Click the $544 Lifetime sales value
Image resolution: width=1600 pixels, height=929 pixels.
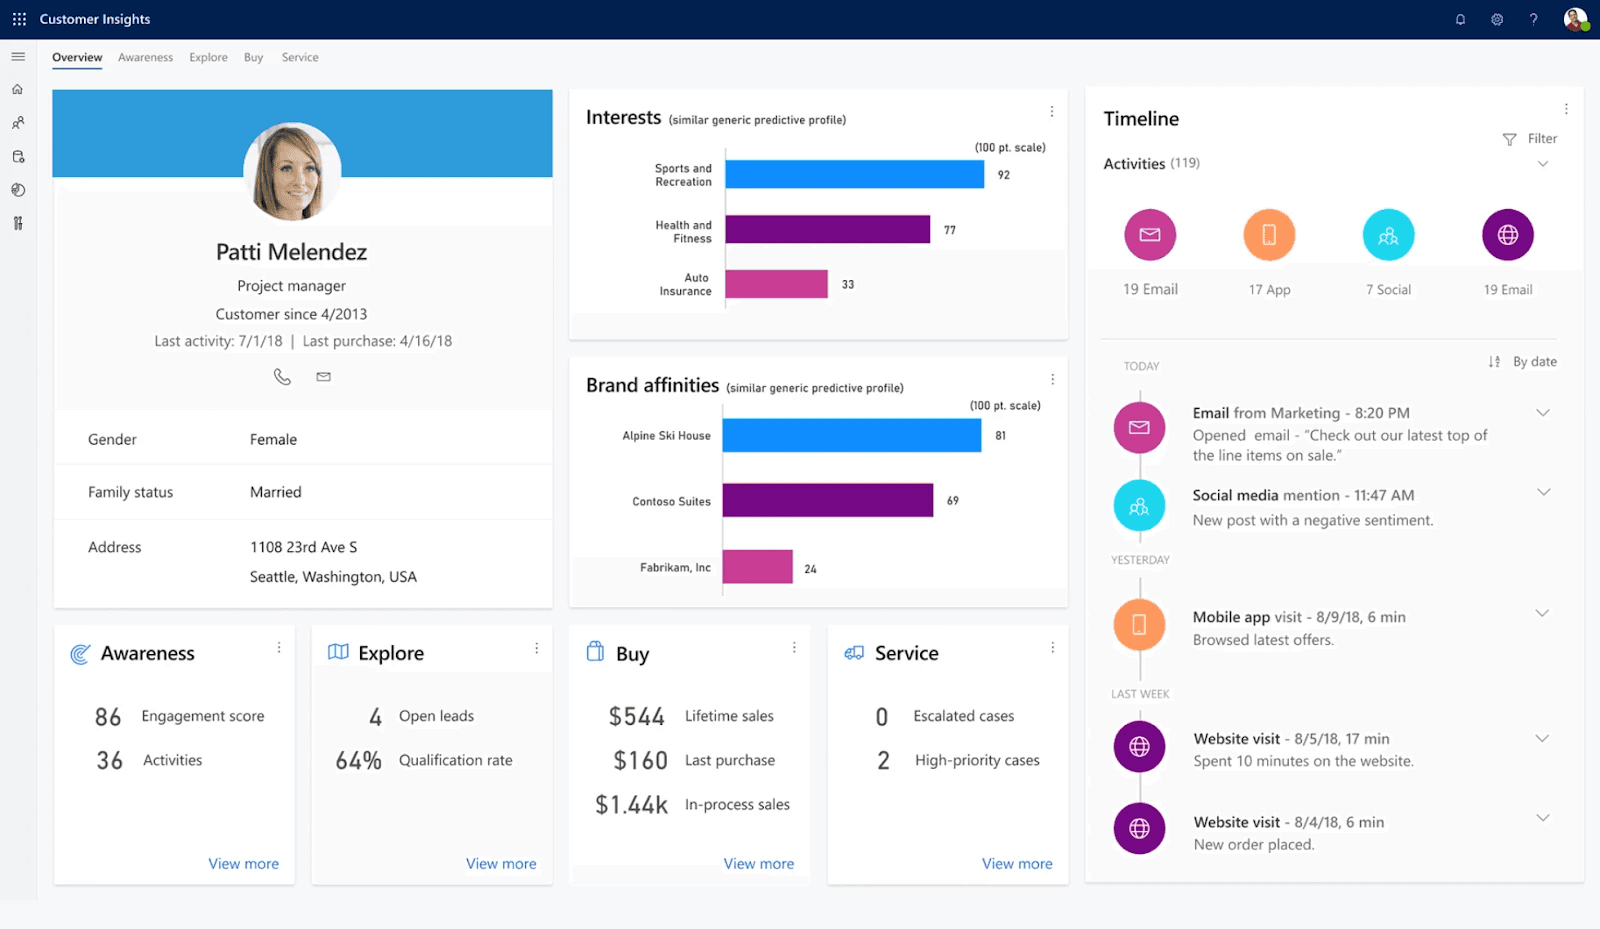tap(636, 716)
